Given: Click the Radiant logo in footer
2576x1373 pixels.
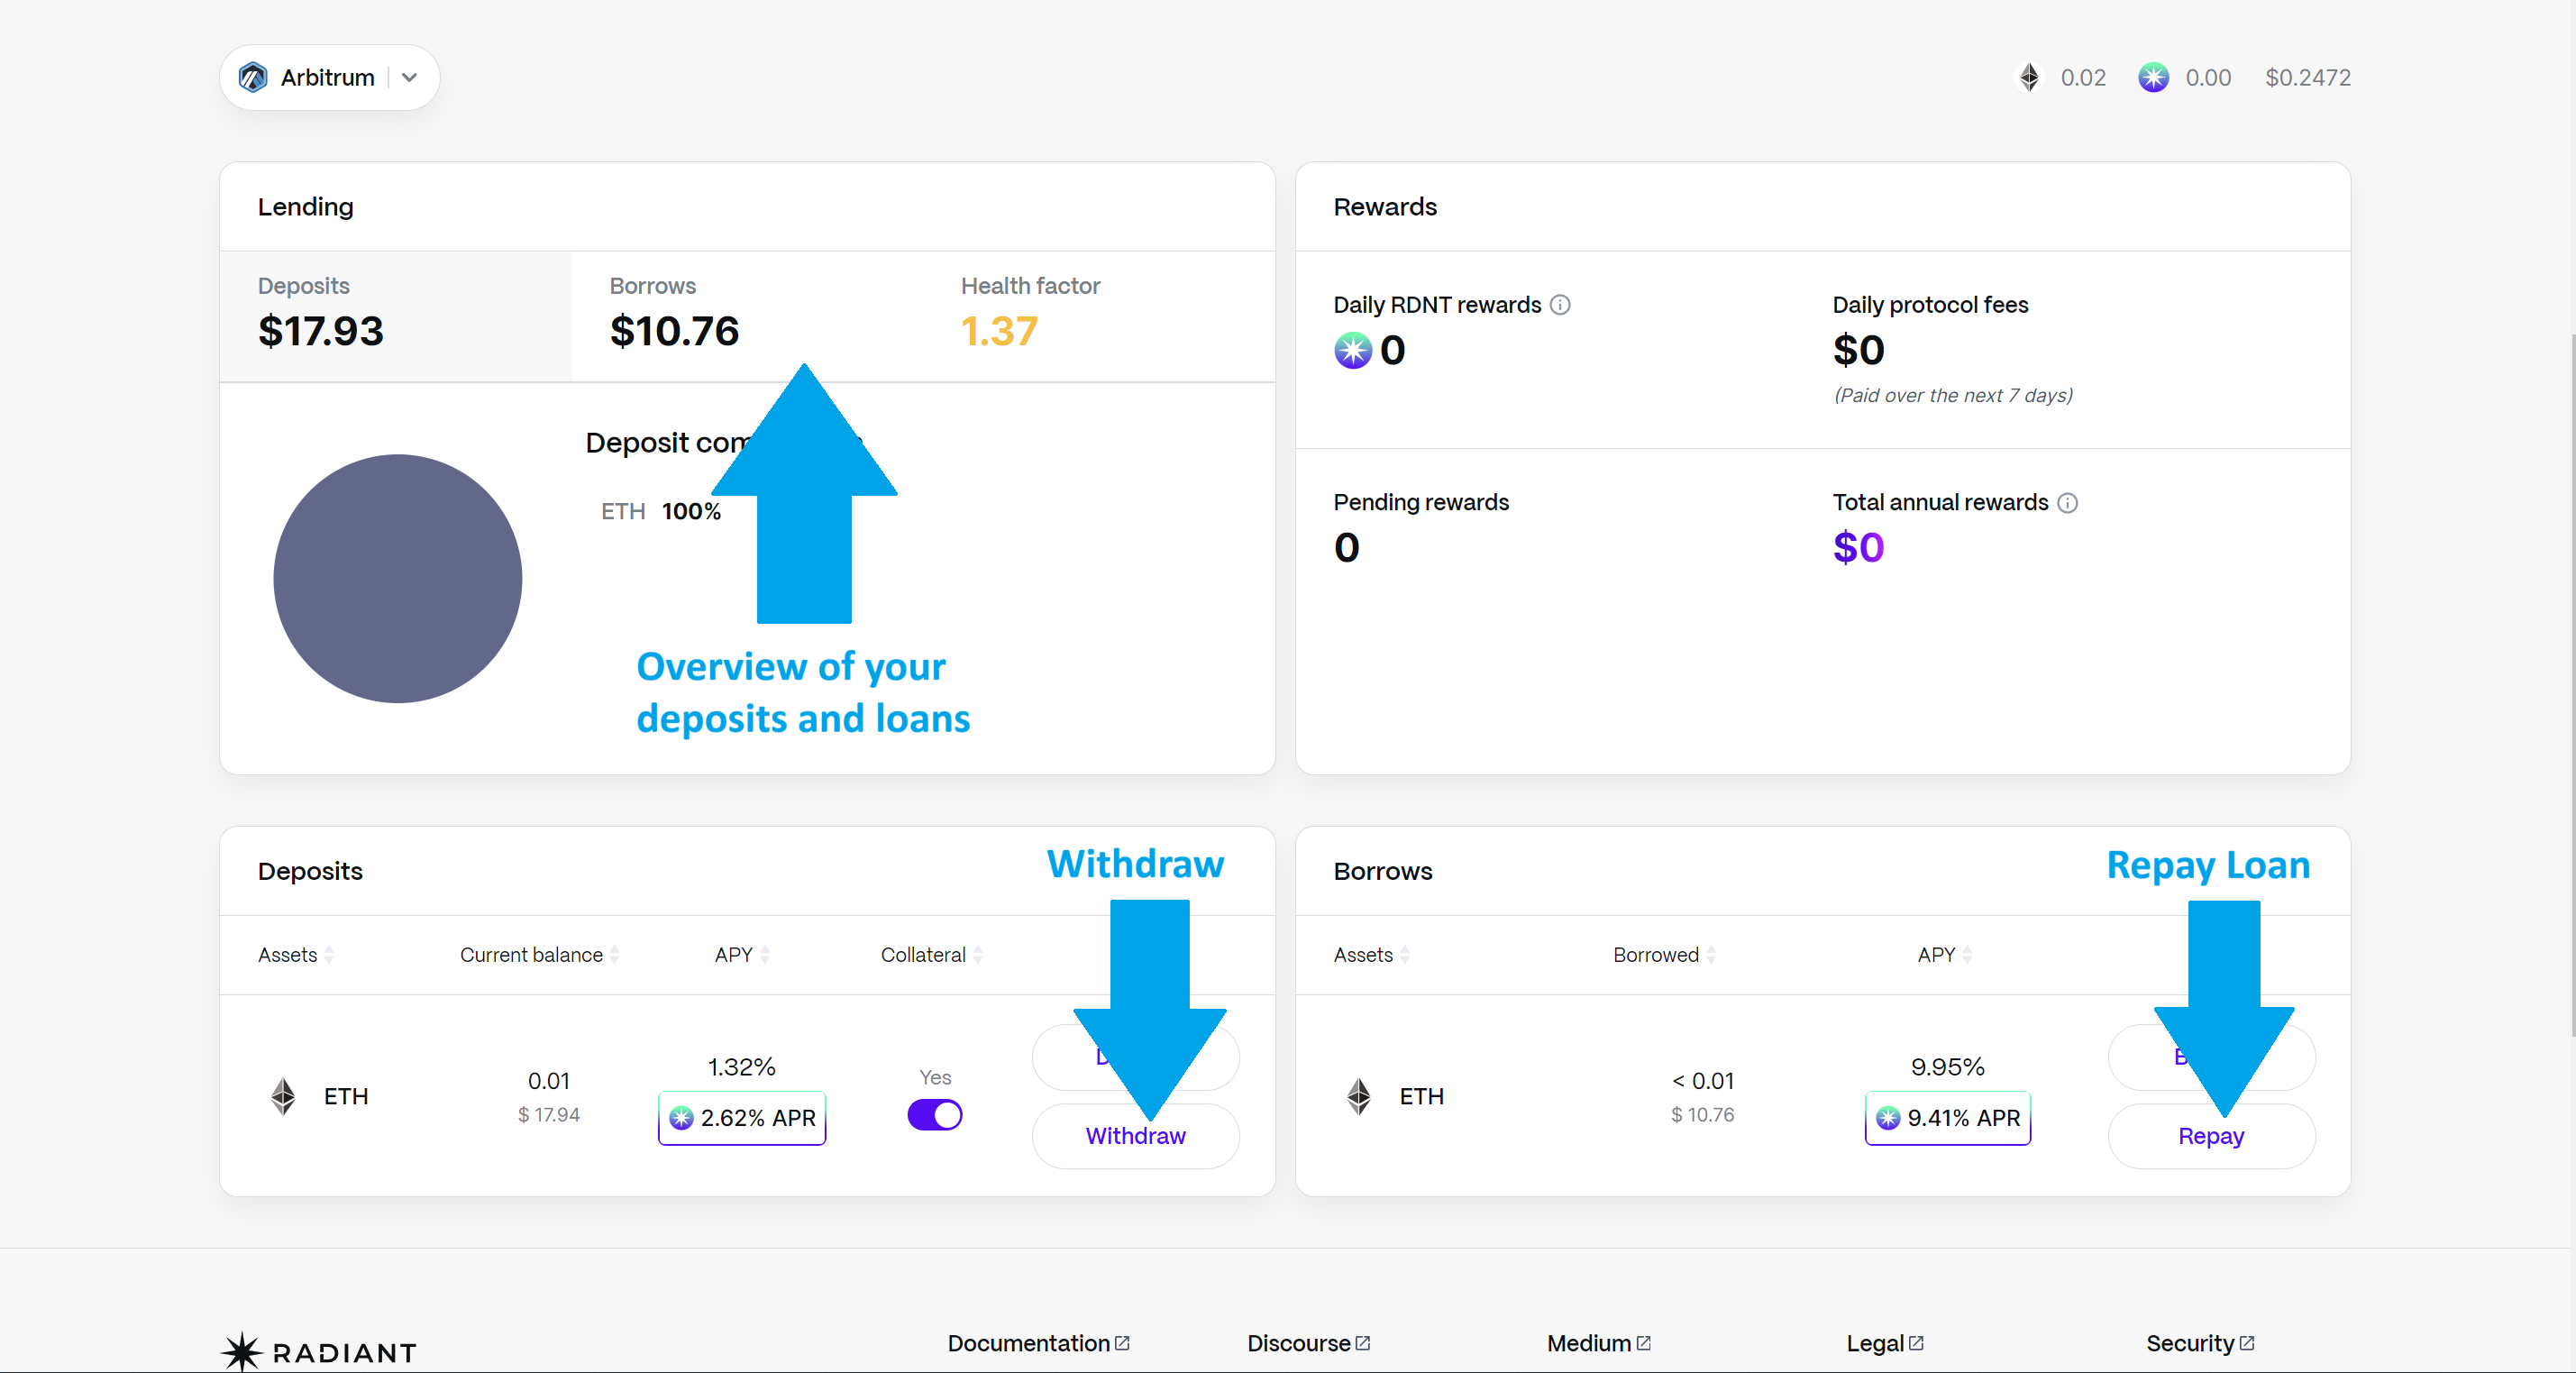Looking at the screenshot, I should click(318, 1352).
